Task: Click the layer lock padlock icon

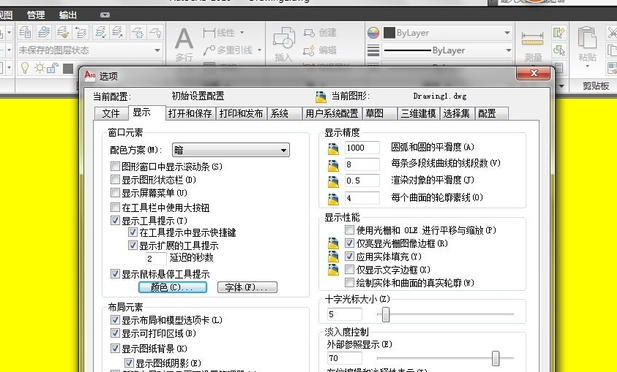Action: pyautogui.click(x=52, y=68)
